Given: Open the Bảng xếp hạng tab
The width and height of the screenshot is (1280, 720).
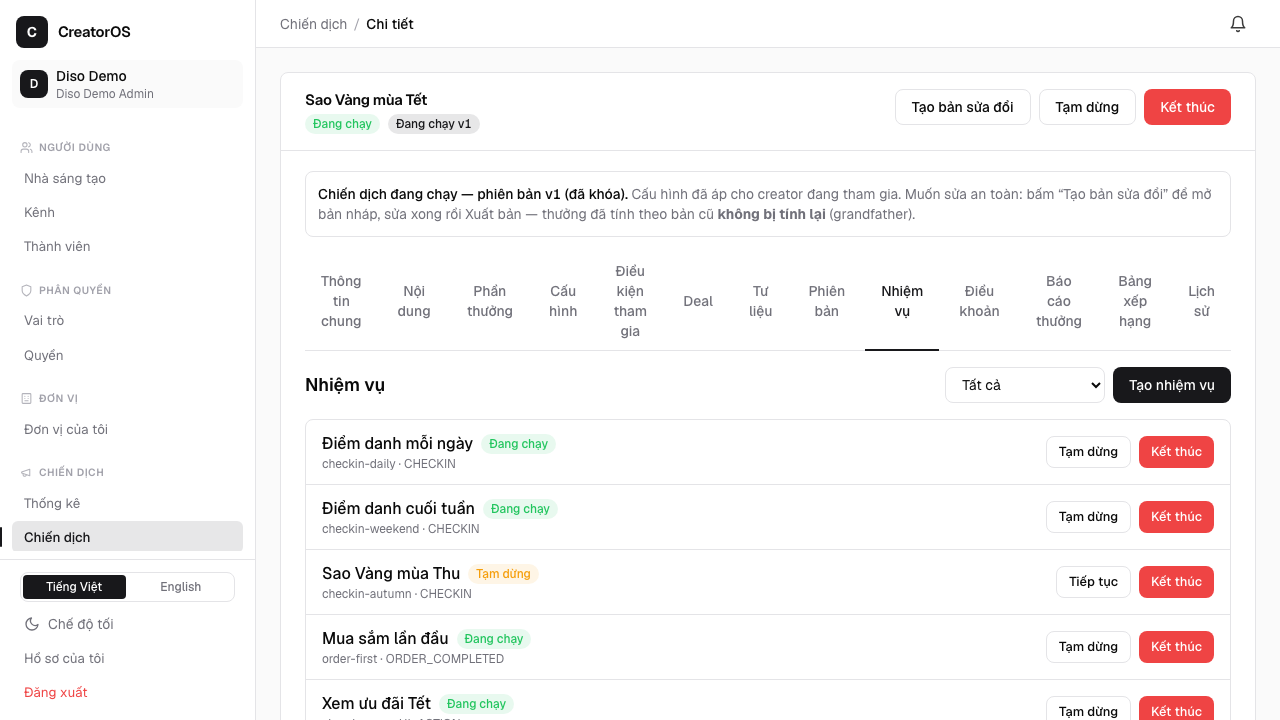Looking at the screenshot, I should point(1135,301).
